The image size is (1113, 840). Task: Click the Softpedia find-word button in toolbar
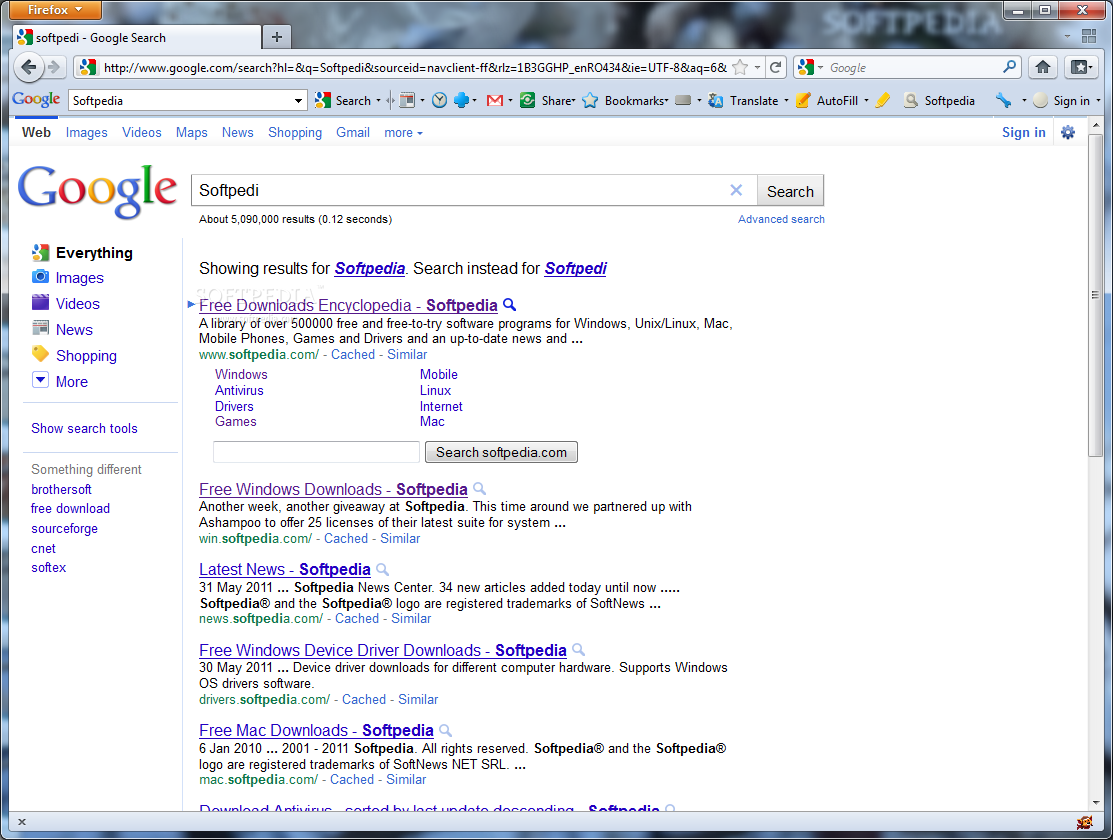click(x=939, y=101)
